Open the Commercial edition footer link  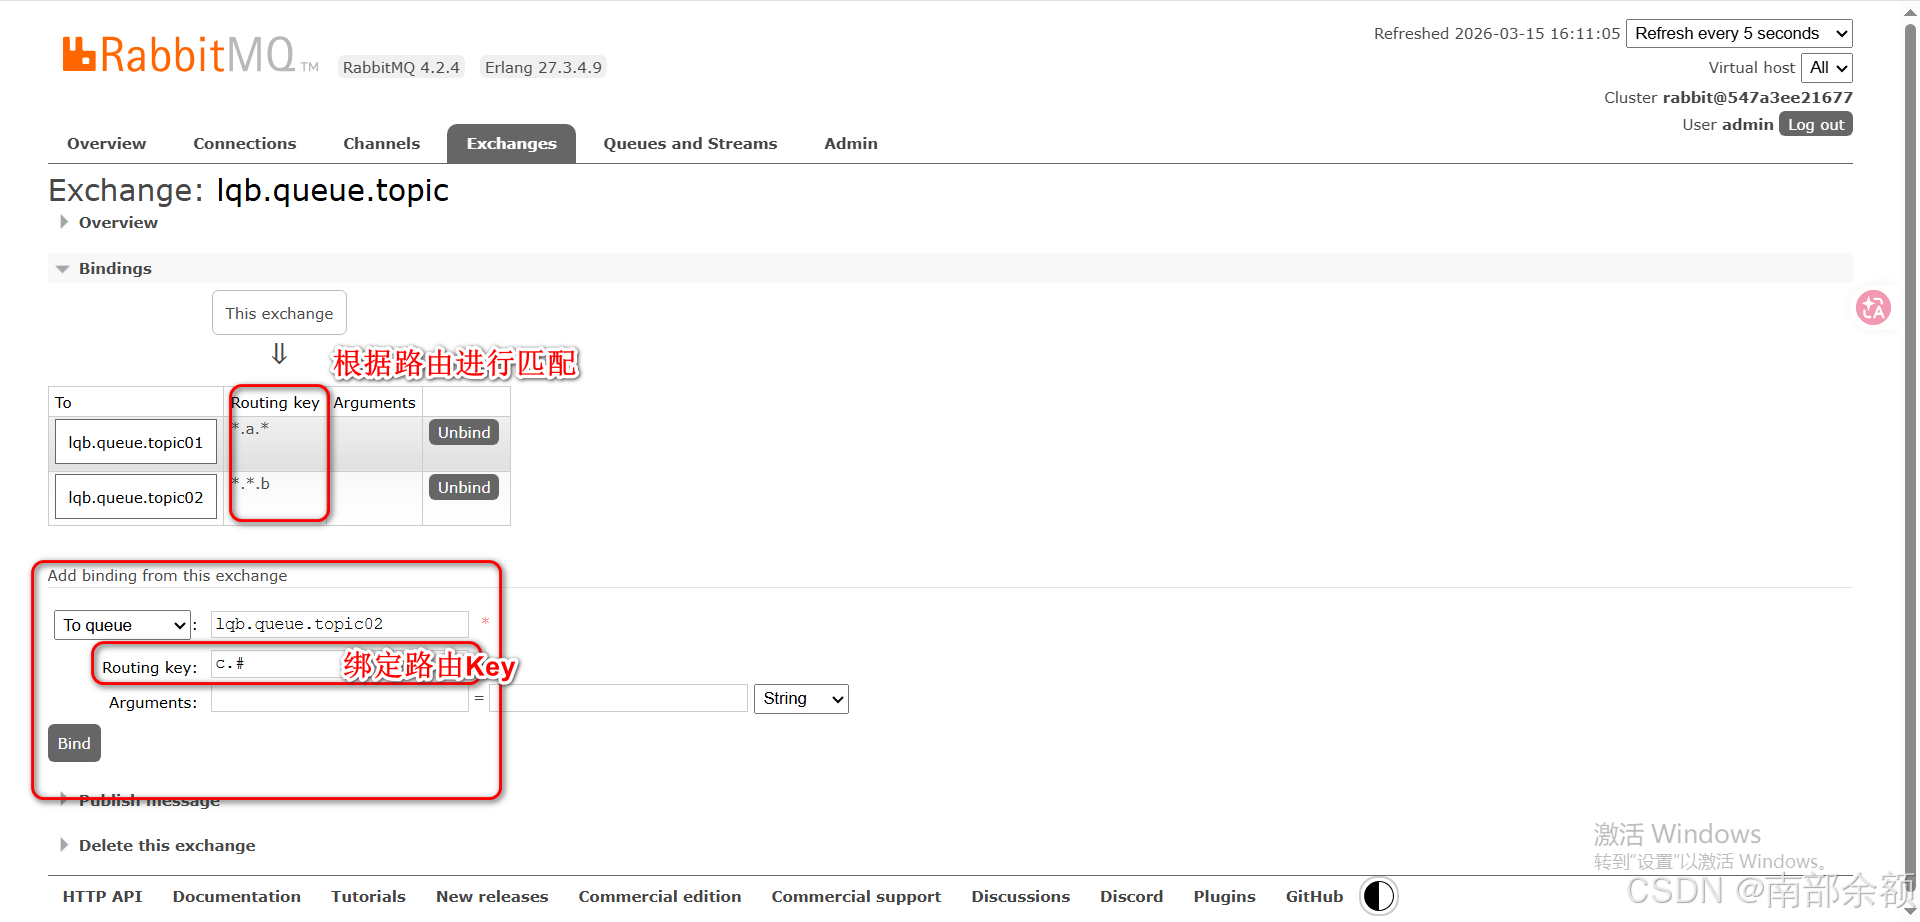tap(660, 896)
